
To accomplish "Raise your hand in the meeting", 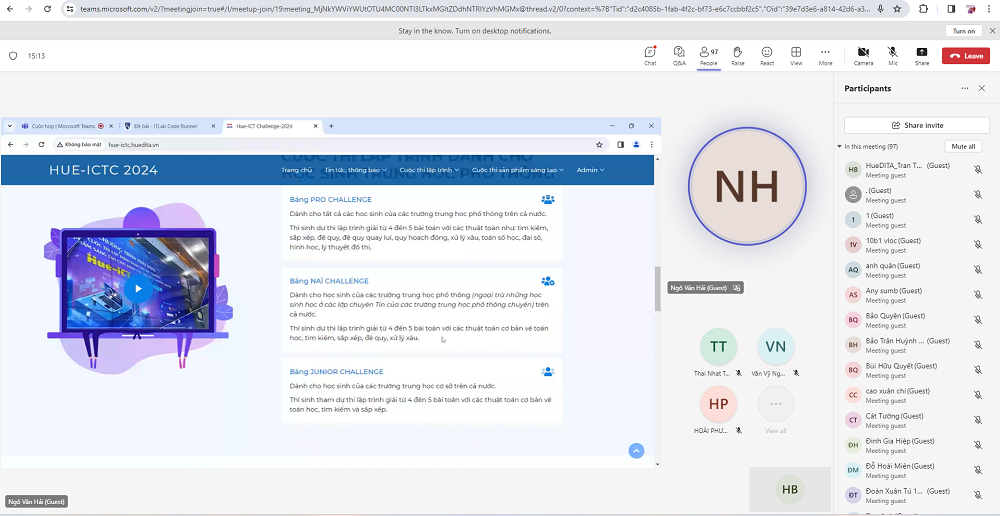I will (x=737, y=55).
